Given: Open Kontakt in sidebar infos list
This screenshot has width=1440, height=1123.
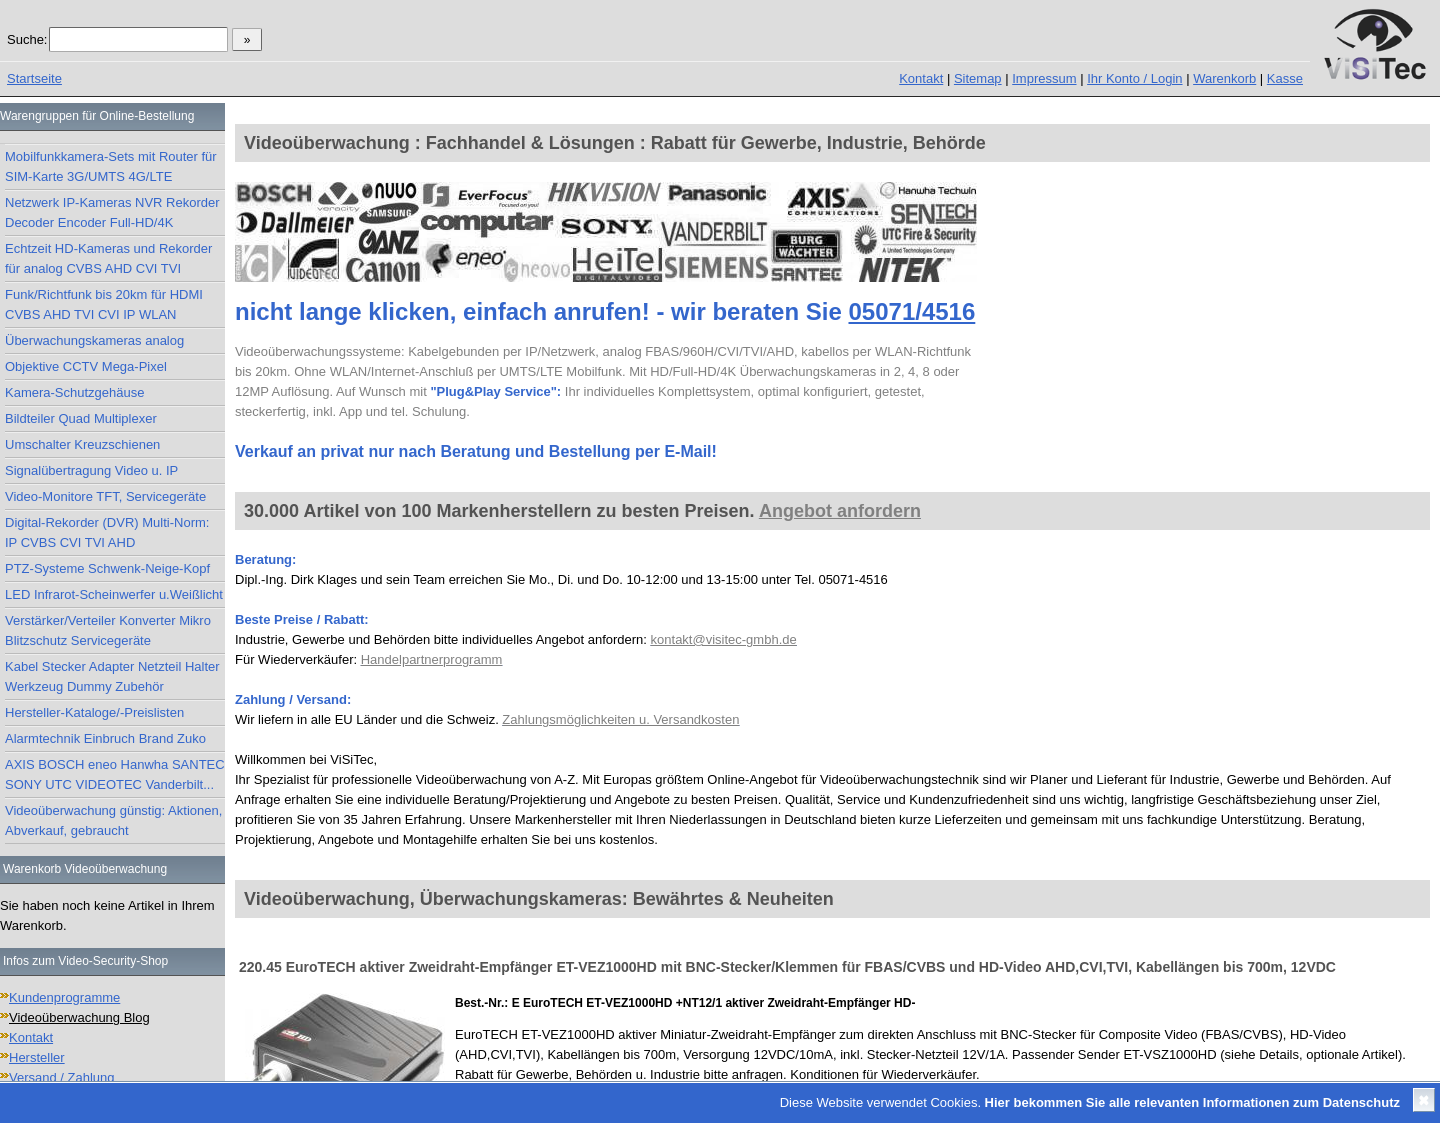Looking at the screenshot, I should pyautogui.click(x=31, y=1037).
